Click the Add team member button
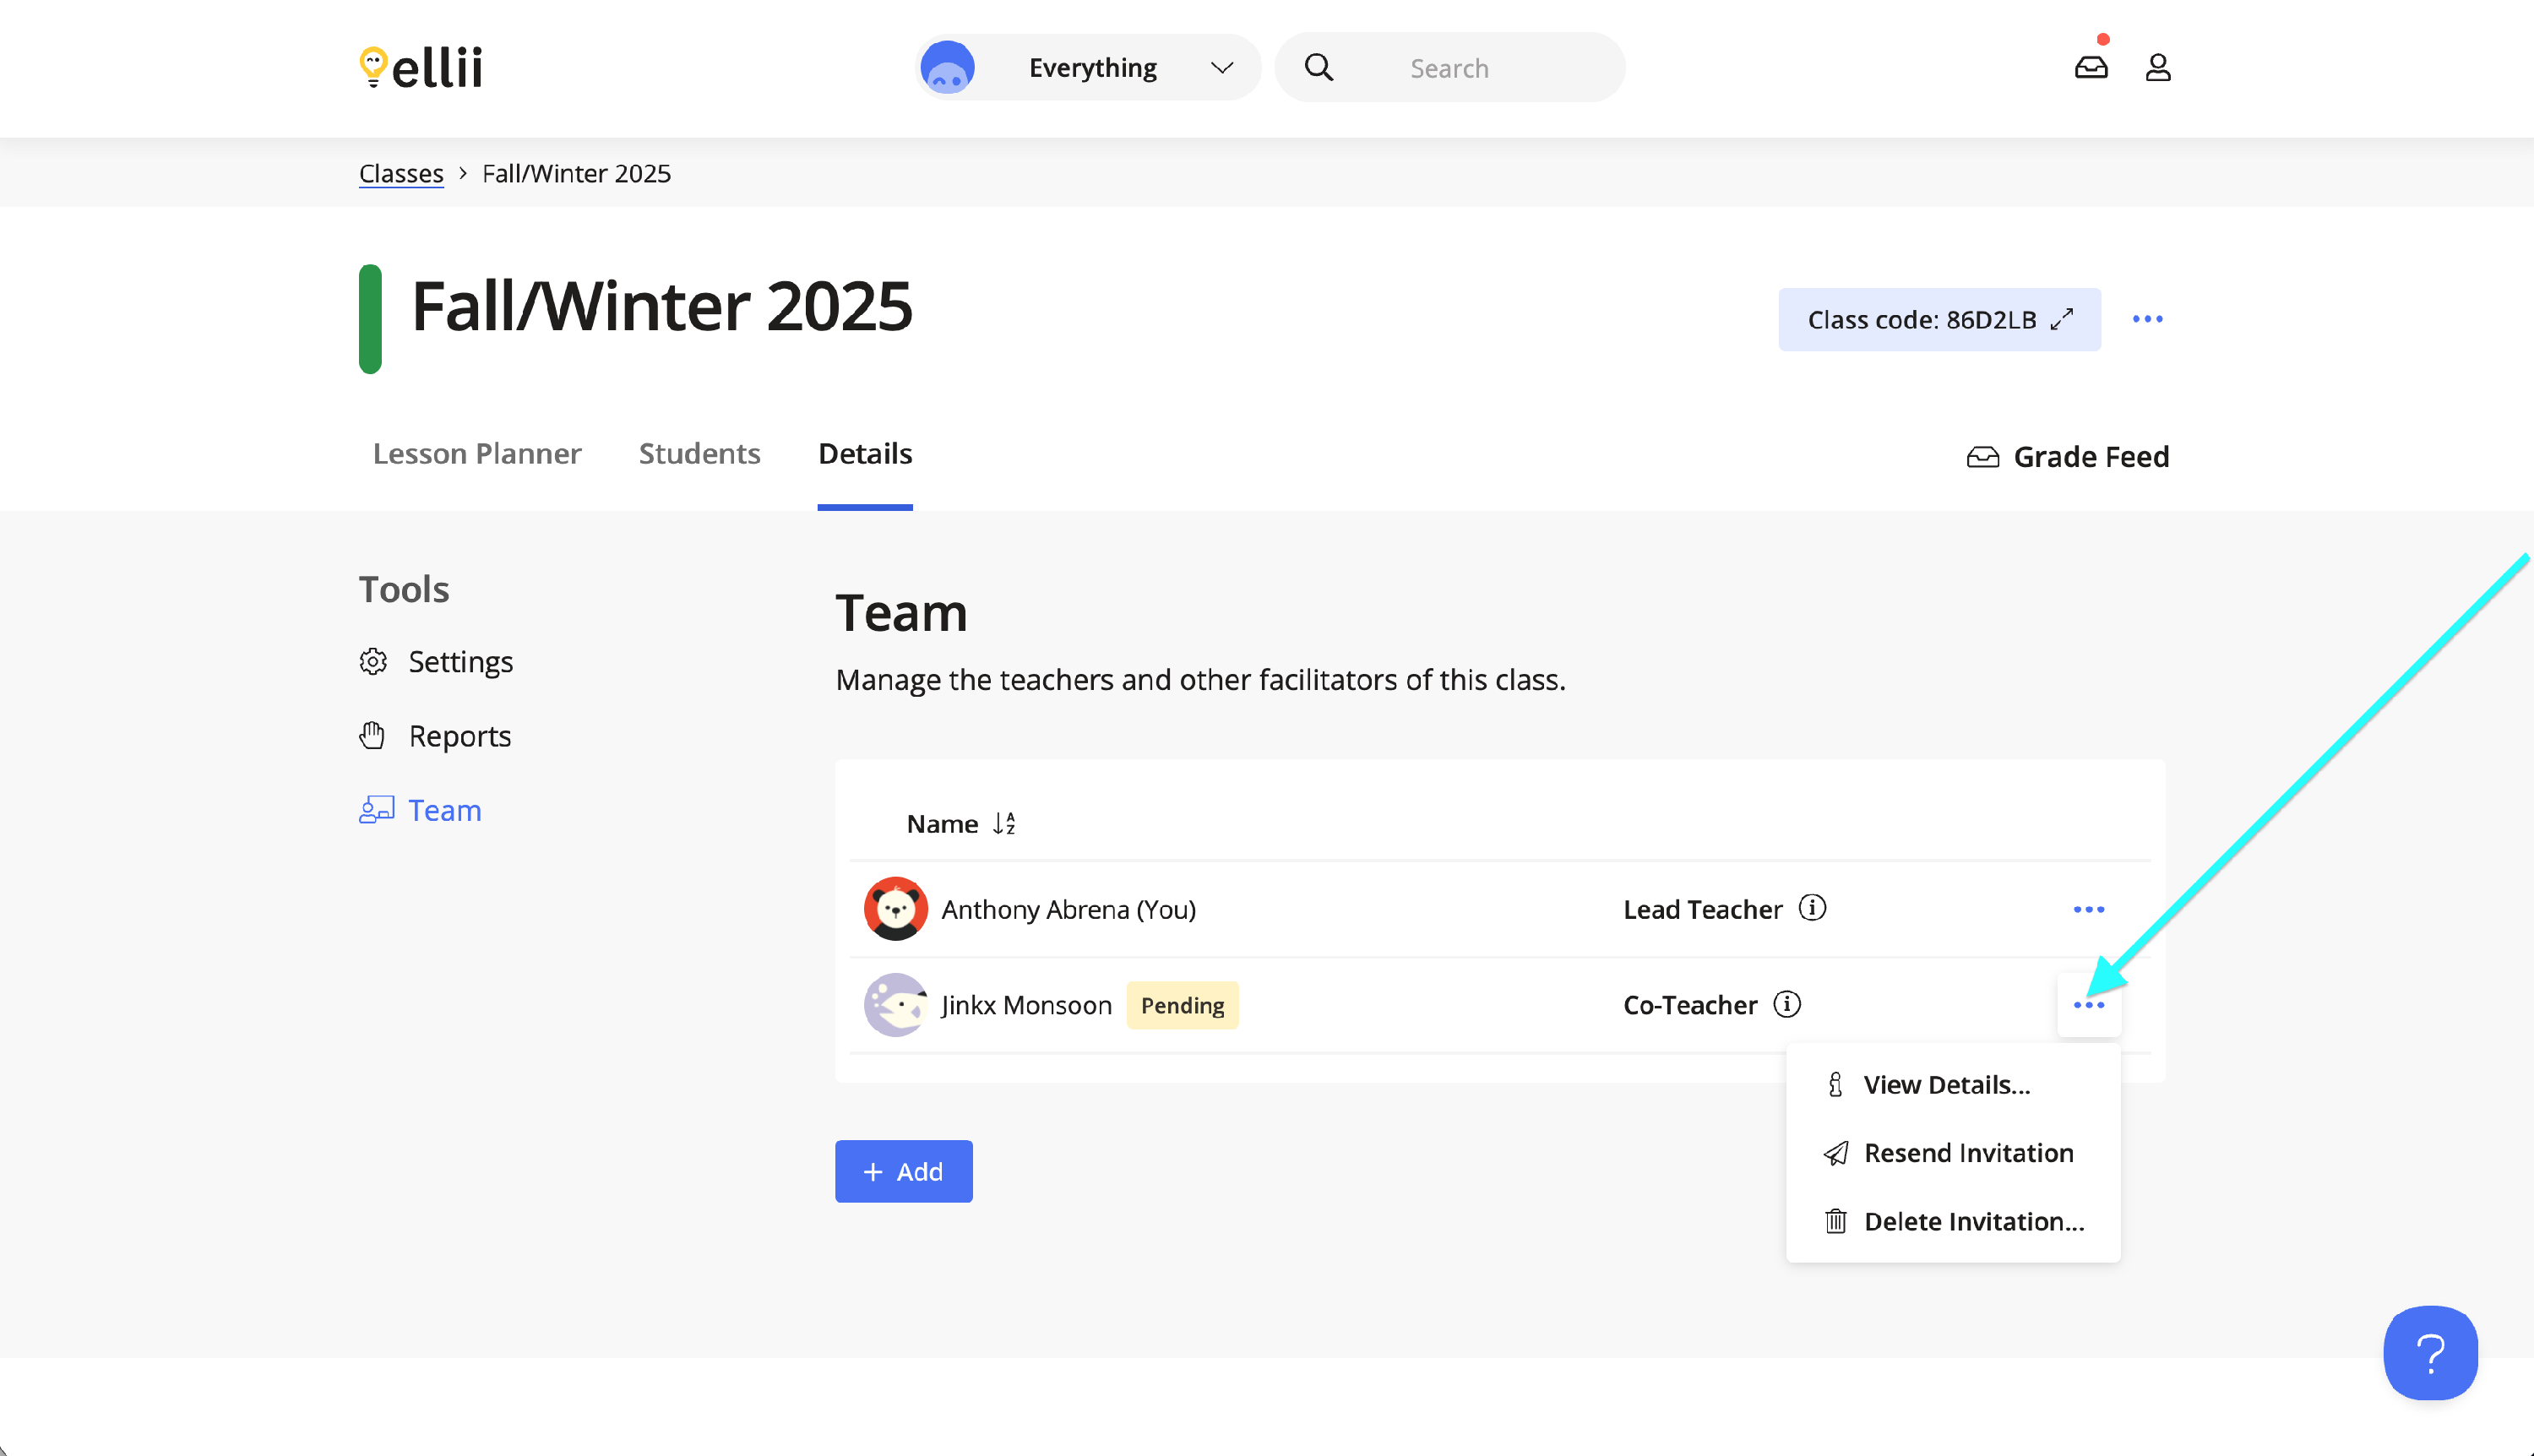The height and width of the screenshot is (1456, 2534). click(903, 1171)
